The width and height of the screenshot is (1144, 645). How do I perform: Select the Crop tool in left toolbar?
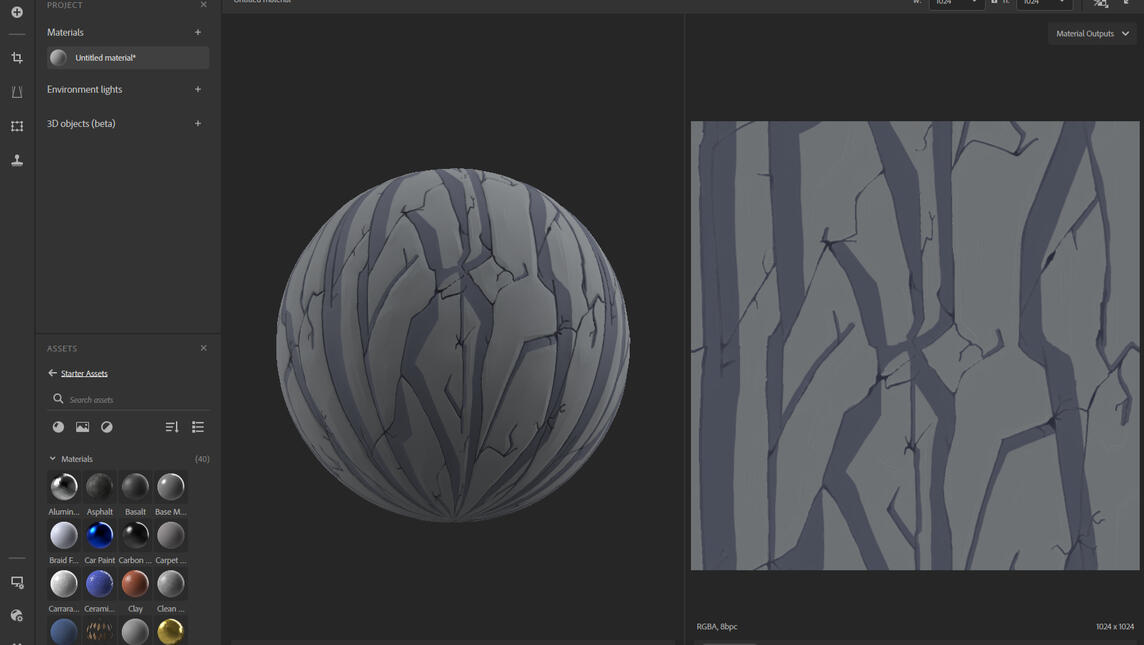pyautogui.click(x=17, y=58)
